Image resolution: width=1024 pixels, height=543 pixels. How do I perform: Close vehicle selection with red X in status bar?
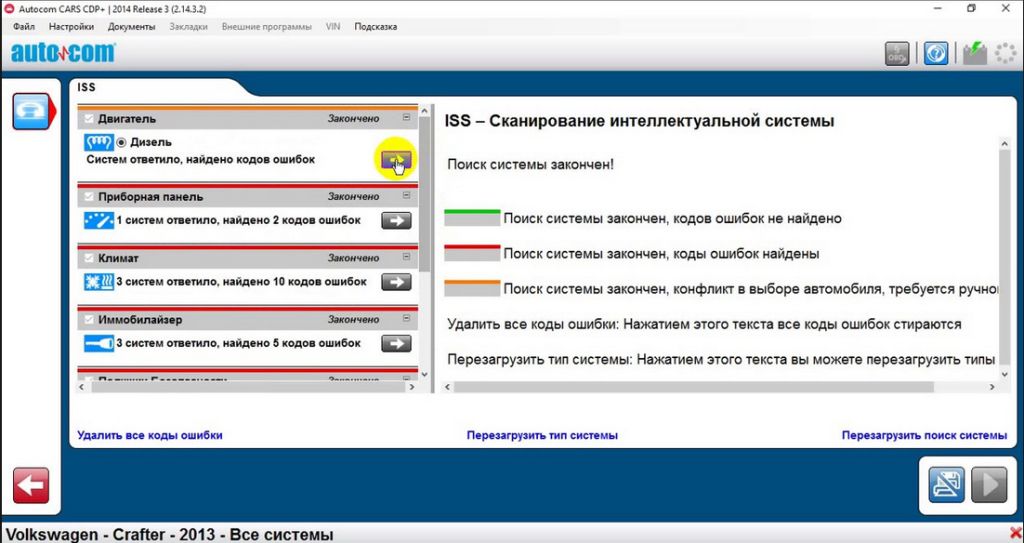click(1016, 533)
